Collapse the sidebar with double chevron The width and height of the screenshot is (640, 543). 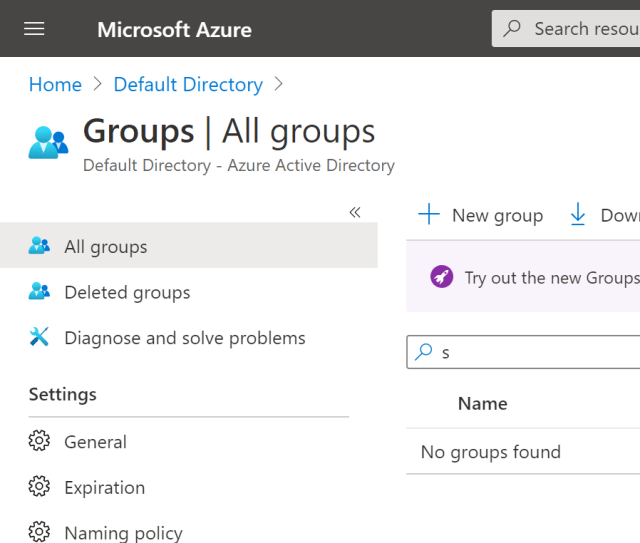point(354,212)
